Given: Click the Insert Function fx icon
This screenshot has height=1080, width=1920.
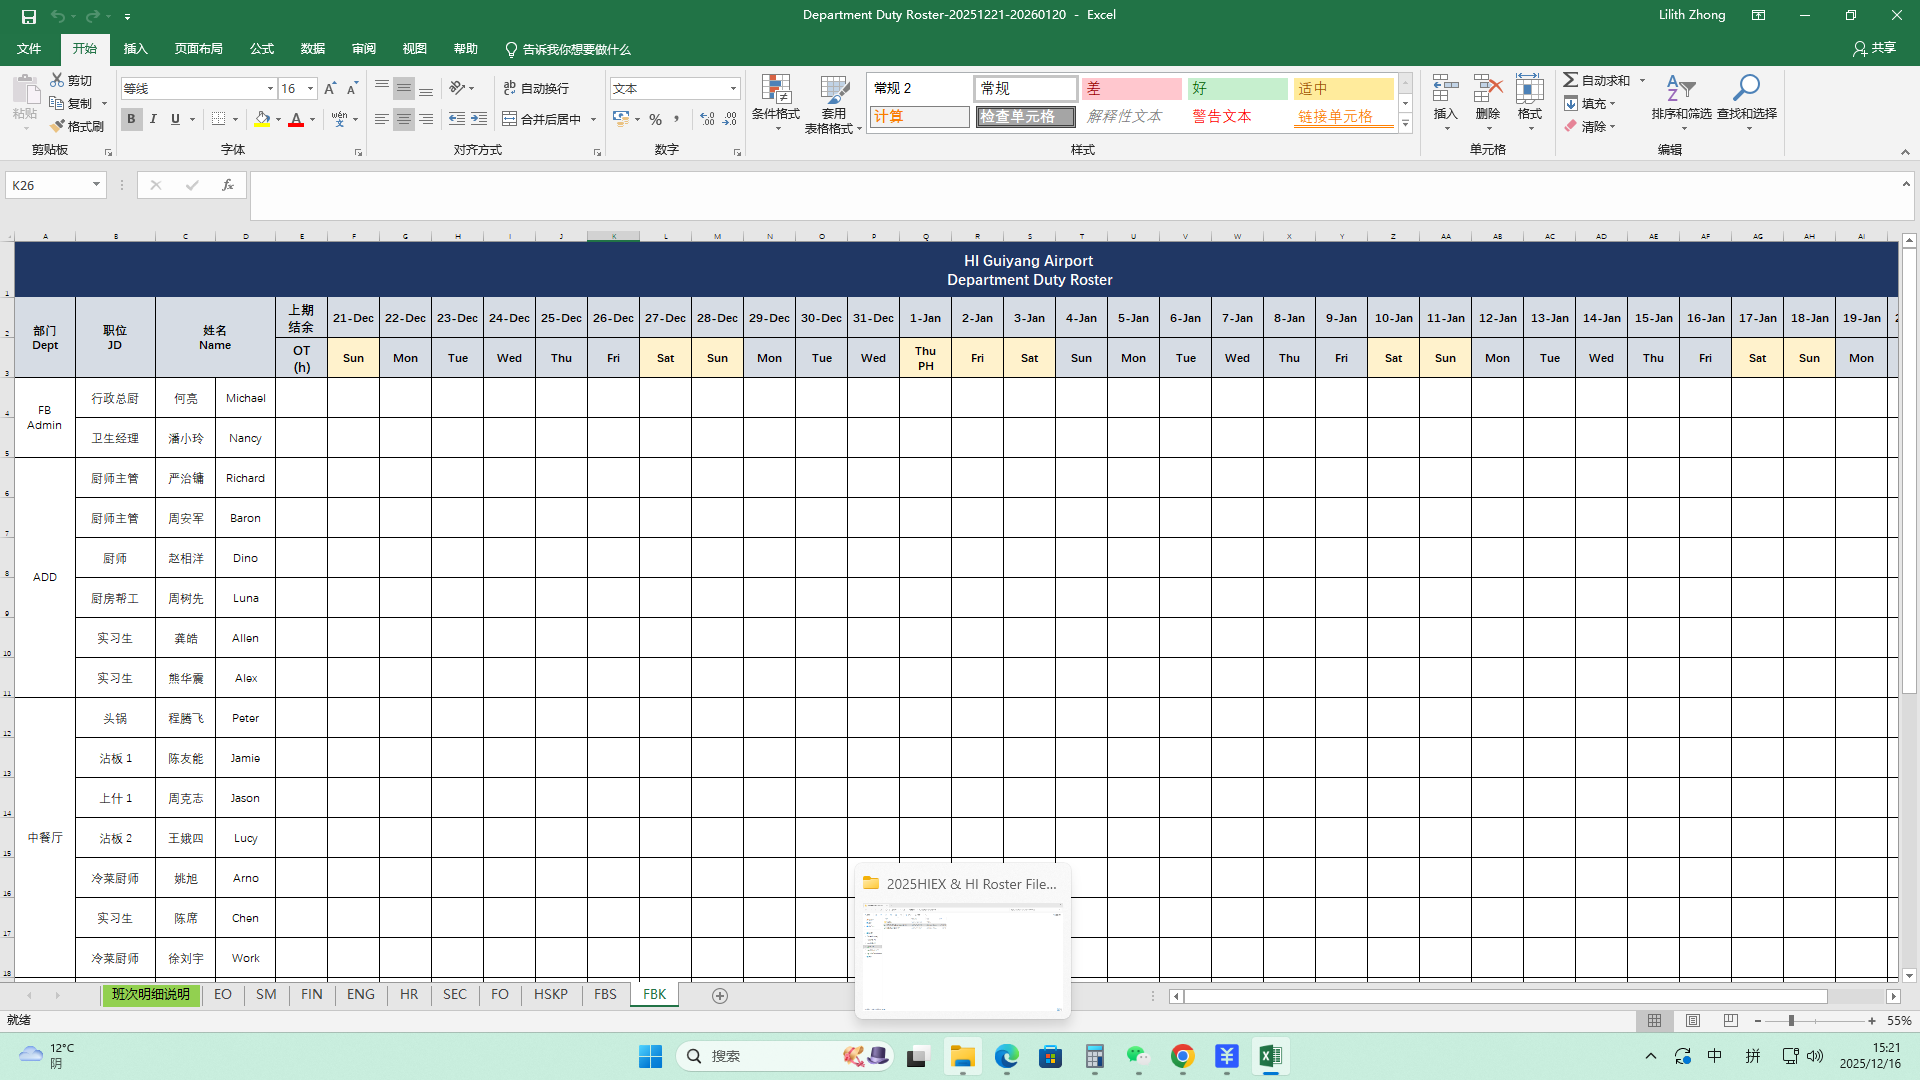Looking at the screenshot, I should pyautogui.click(x=228, y=185).
